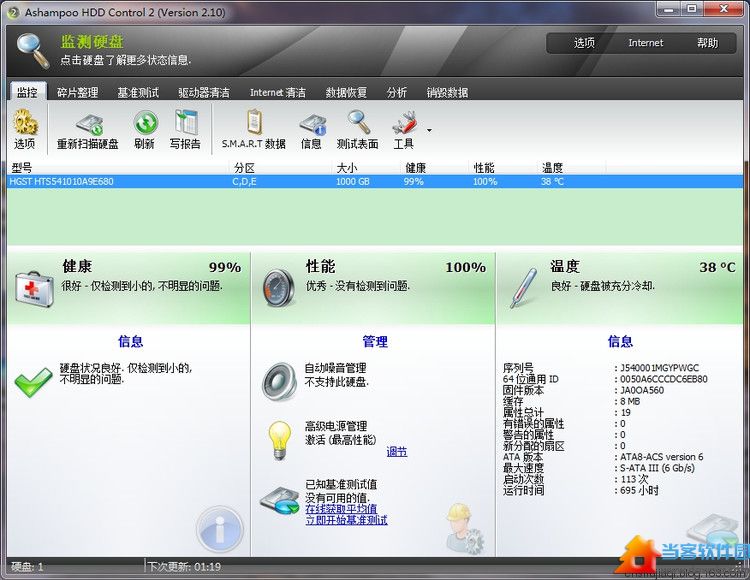The image size is (750, 580).
Task: Click the 刷新 refresh icon
Action: coord(145,123)
